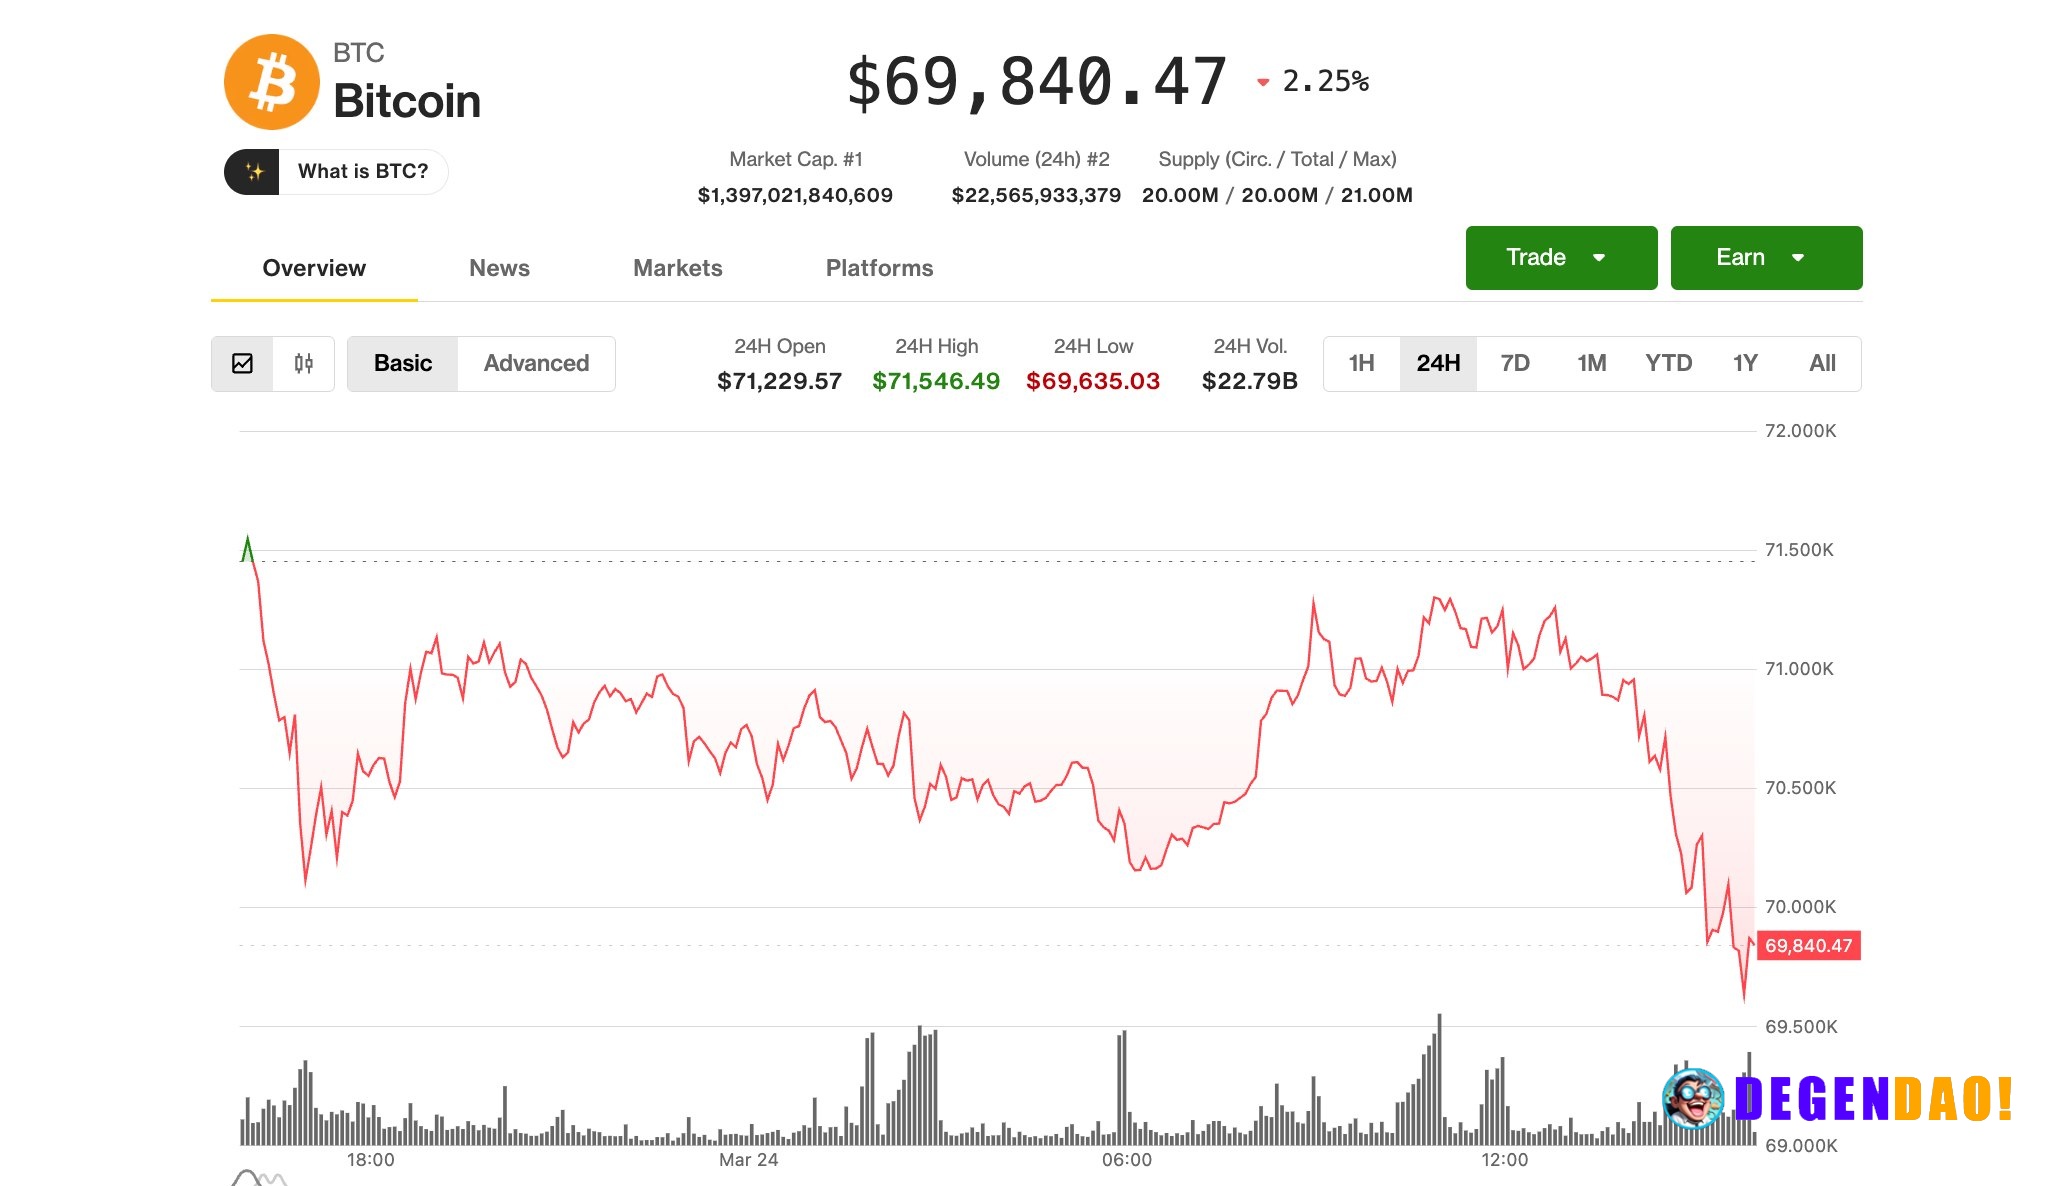
Task: Enable the 1H time range
Action: coord(1362,363)
